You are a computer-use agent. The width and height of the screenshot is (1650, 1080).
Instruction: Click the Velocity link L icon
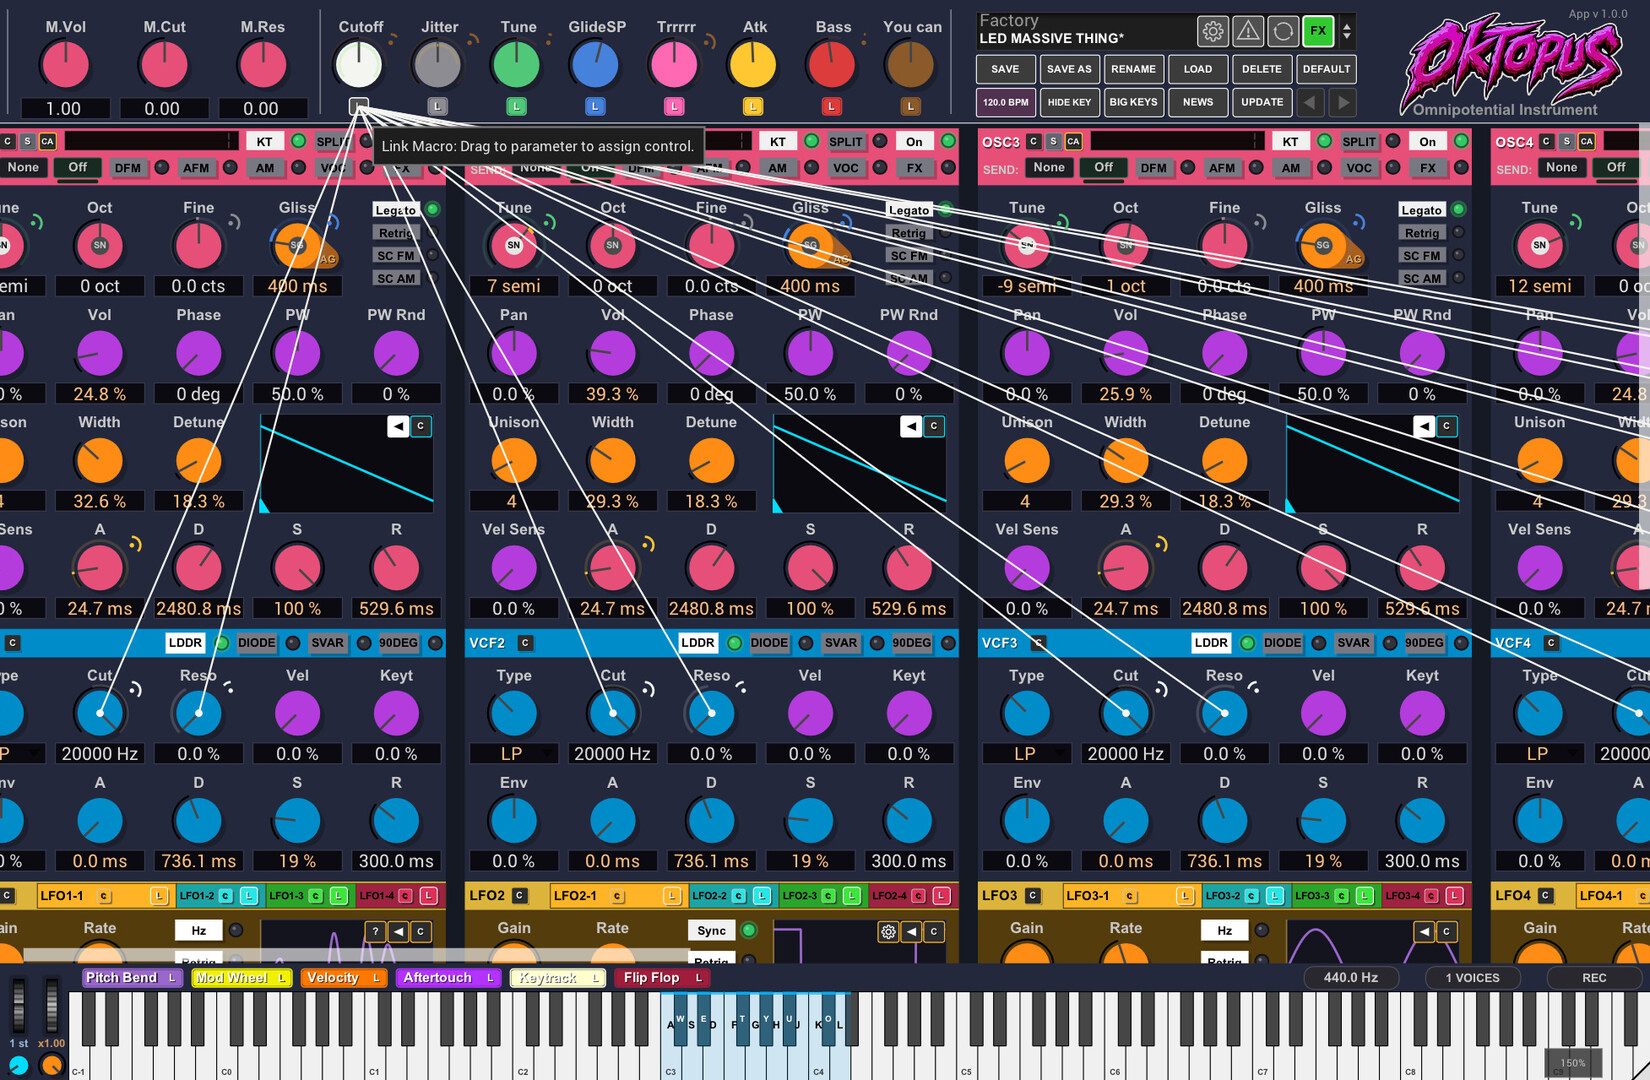pos(376,978)
